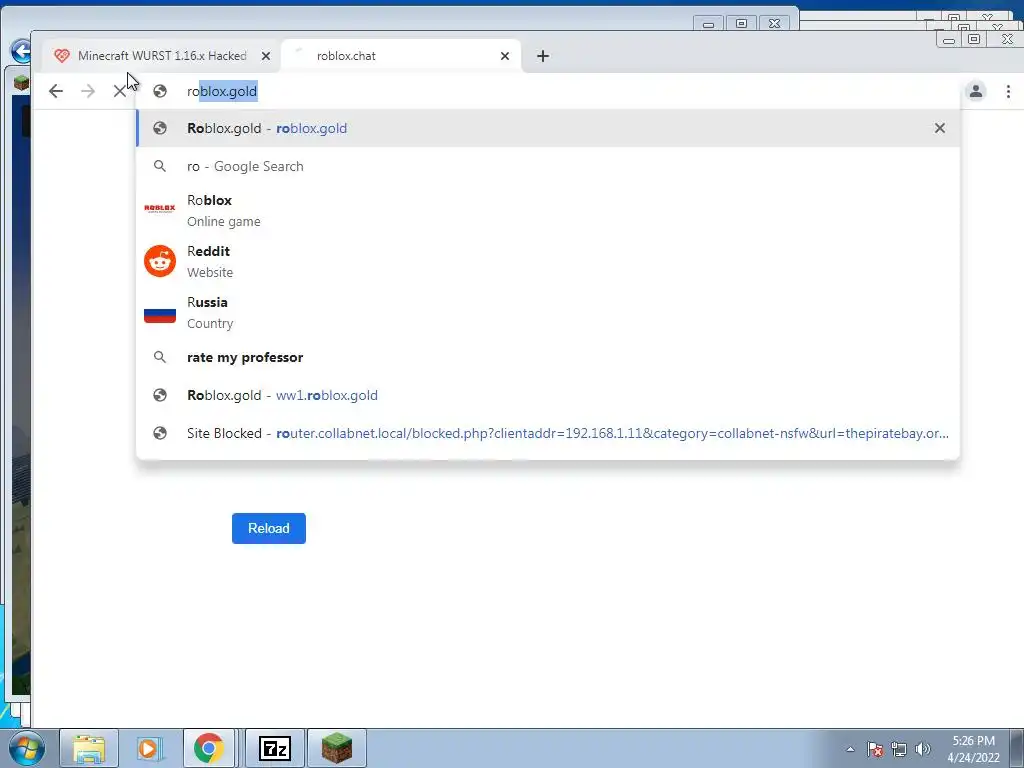Open the 7-Zip taskbar icon
1024x768 pixels.
274,748
